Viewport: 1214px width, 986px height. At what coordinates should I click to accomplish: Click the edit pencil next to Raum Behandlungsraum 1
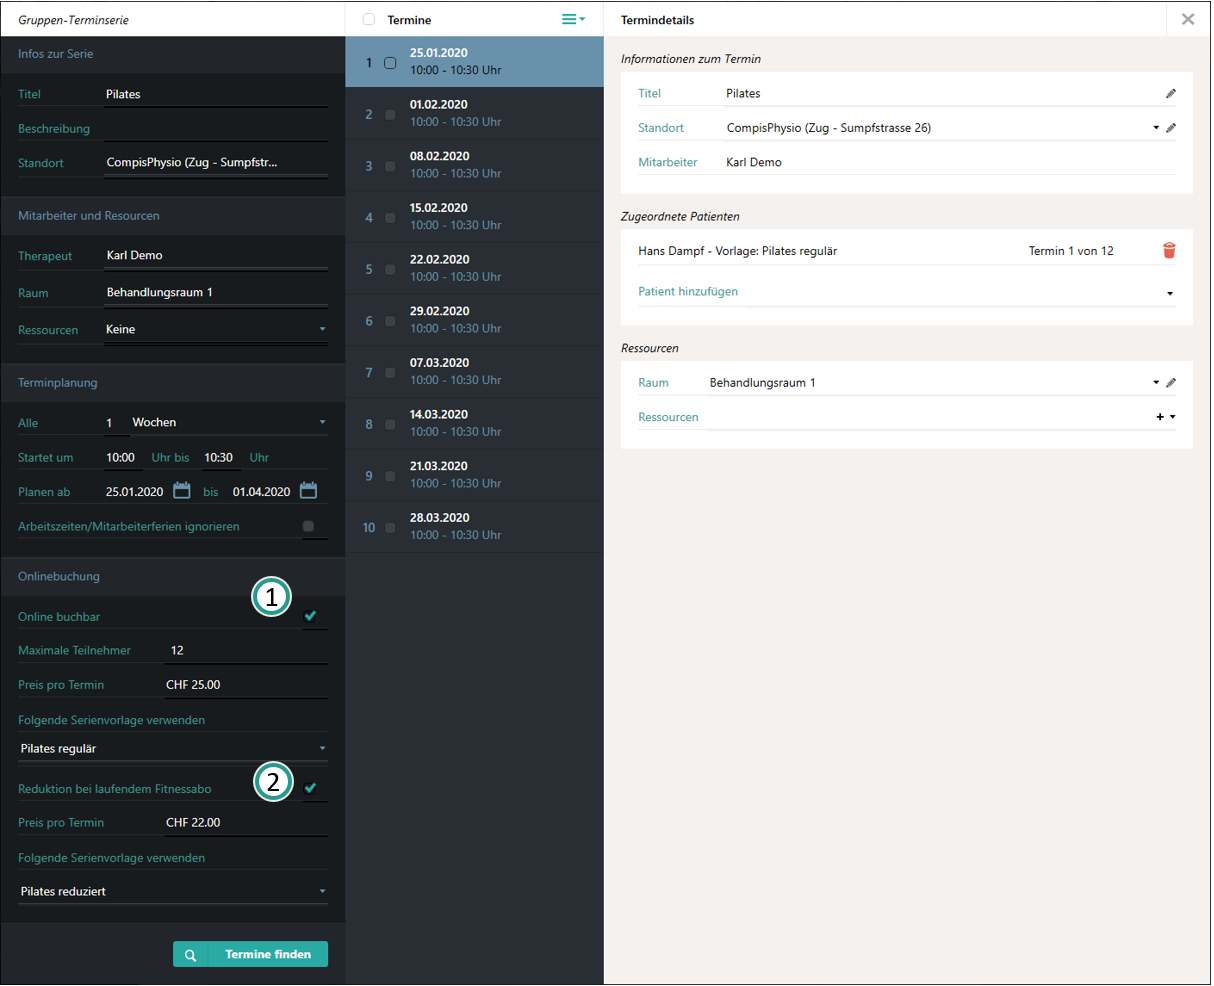click(x=1171, y=383)
